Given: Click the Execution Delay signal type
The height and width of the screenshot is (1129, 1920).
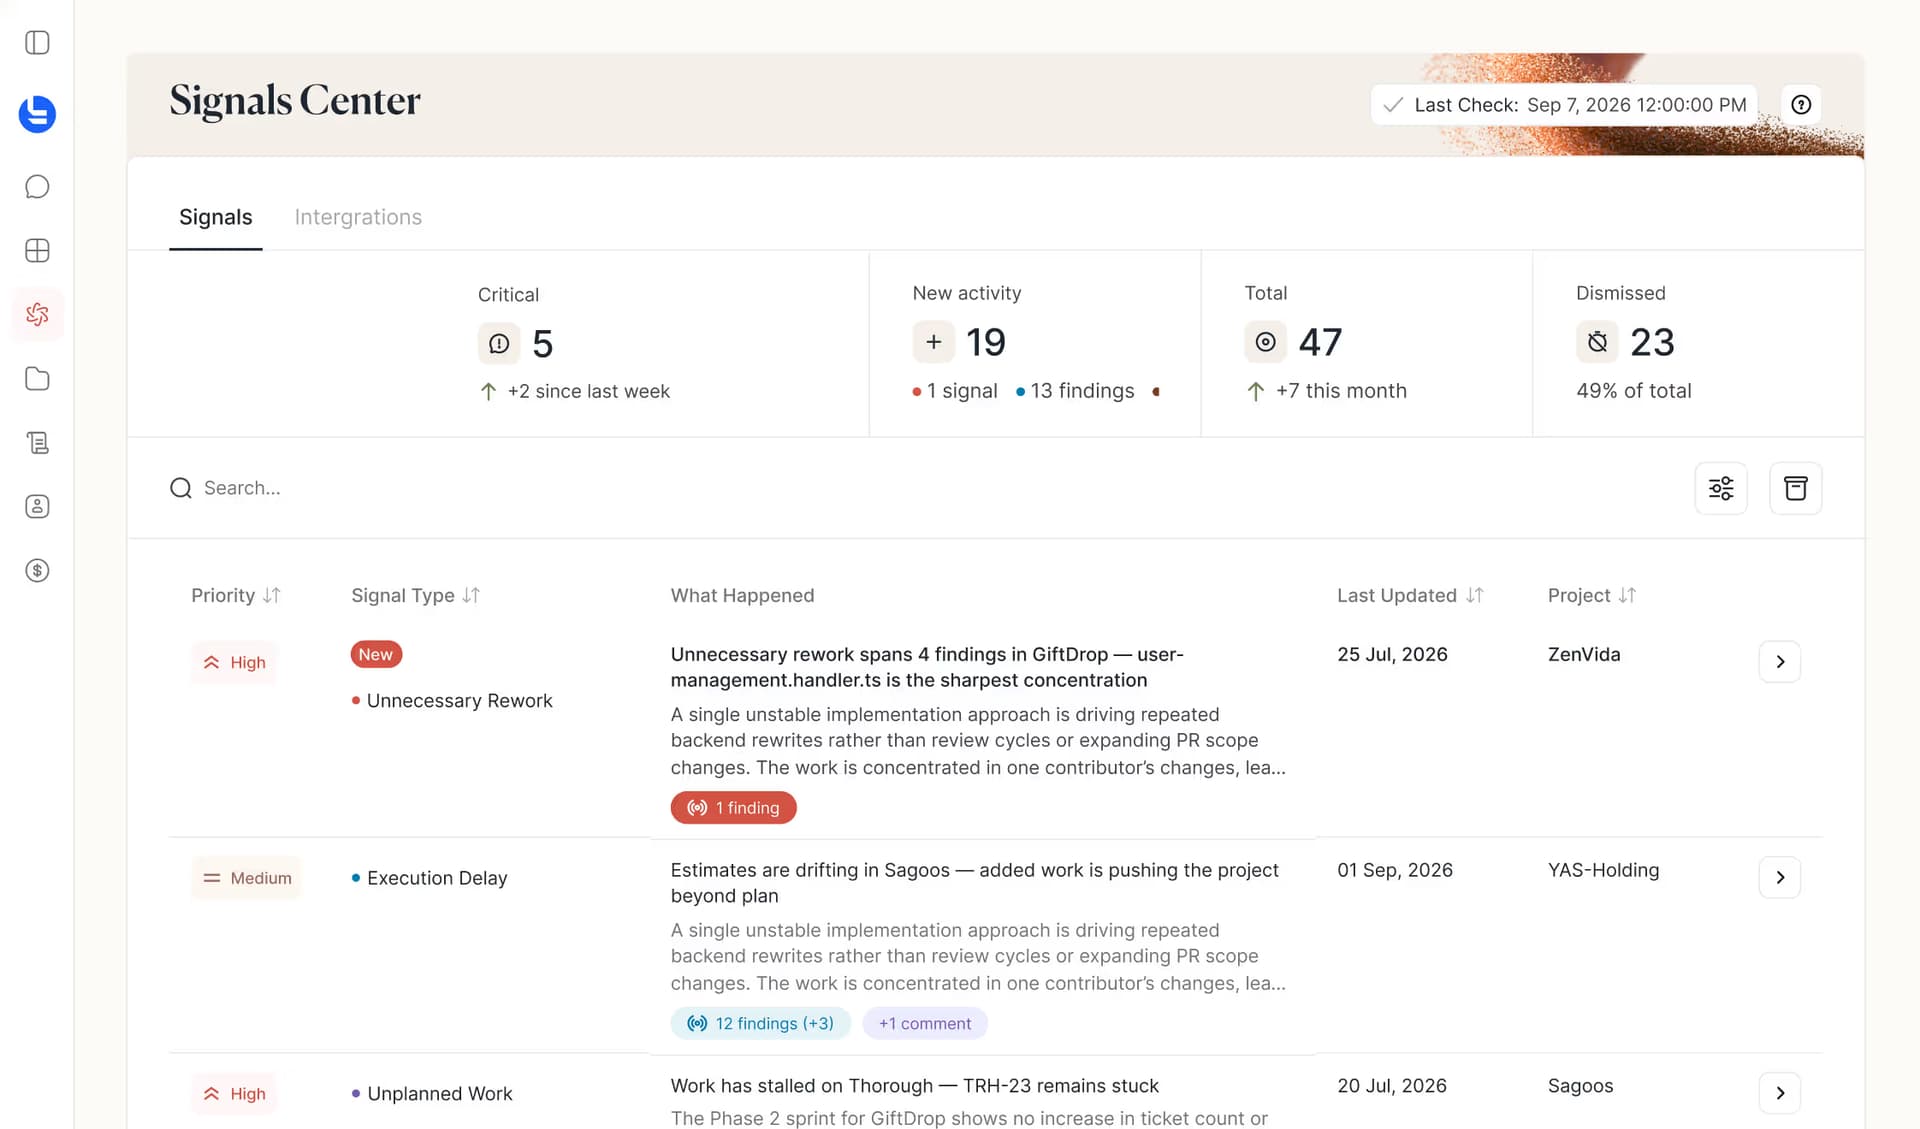Looking at the screenshot, I should (430, 878).
